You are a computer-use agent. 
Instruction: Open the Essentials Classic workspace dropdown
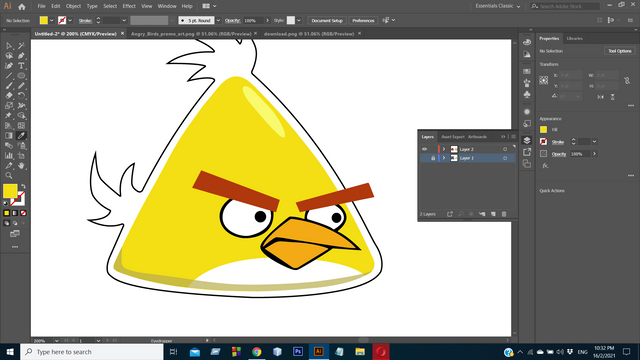[x=498, y=6]
